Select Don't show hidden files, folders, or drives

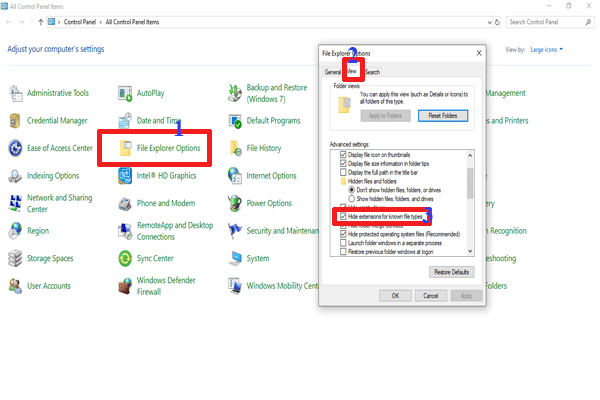tap(351, 190)
